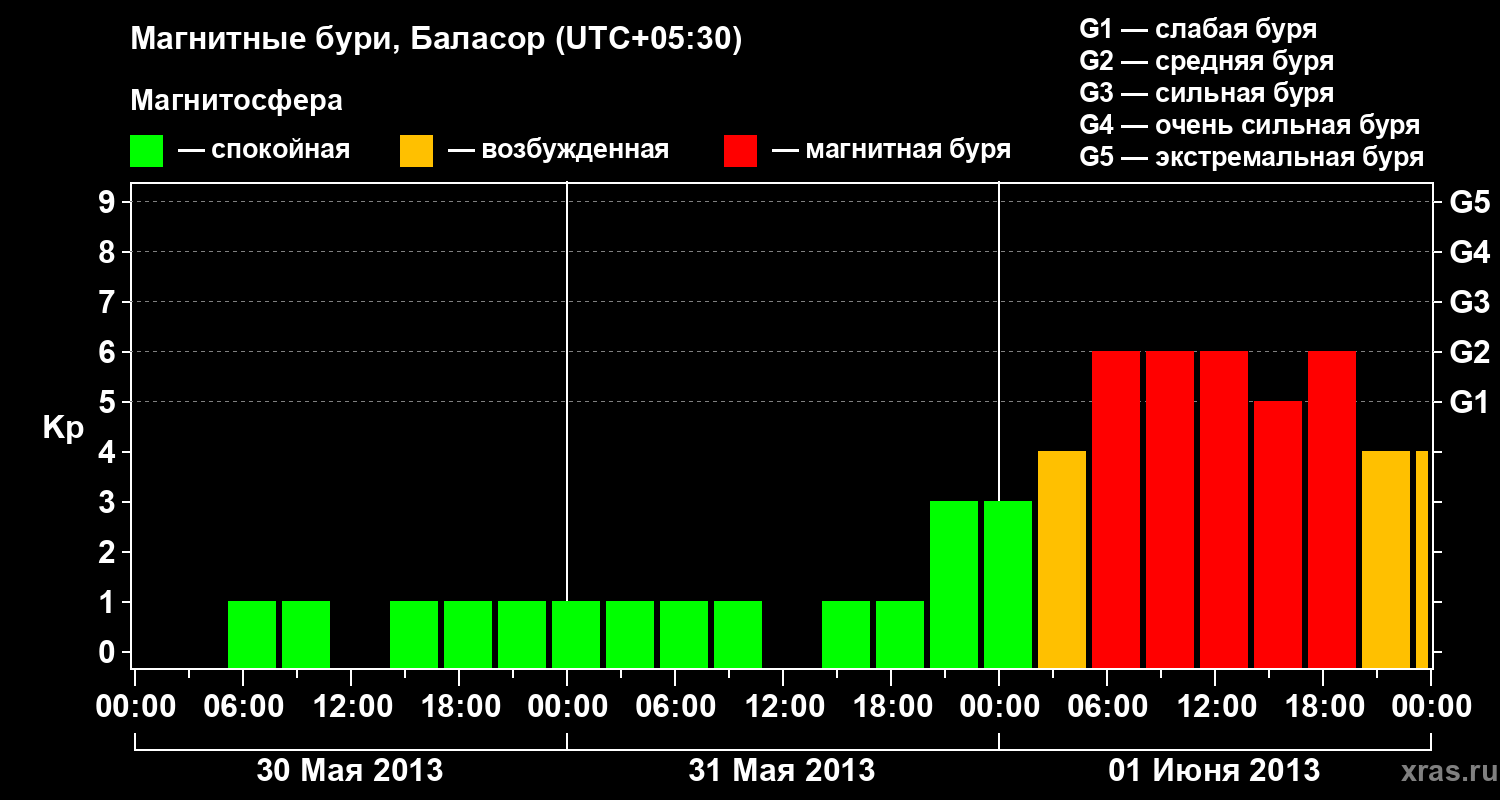Click the right-axis G3 label
1500x800 pixels.
pyautogui.click(x=1470, y=302)
